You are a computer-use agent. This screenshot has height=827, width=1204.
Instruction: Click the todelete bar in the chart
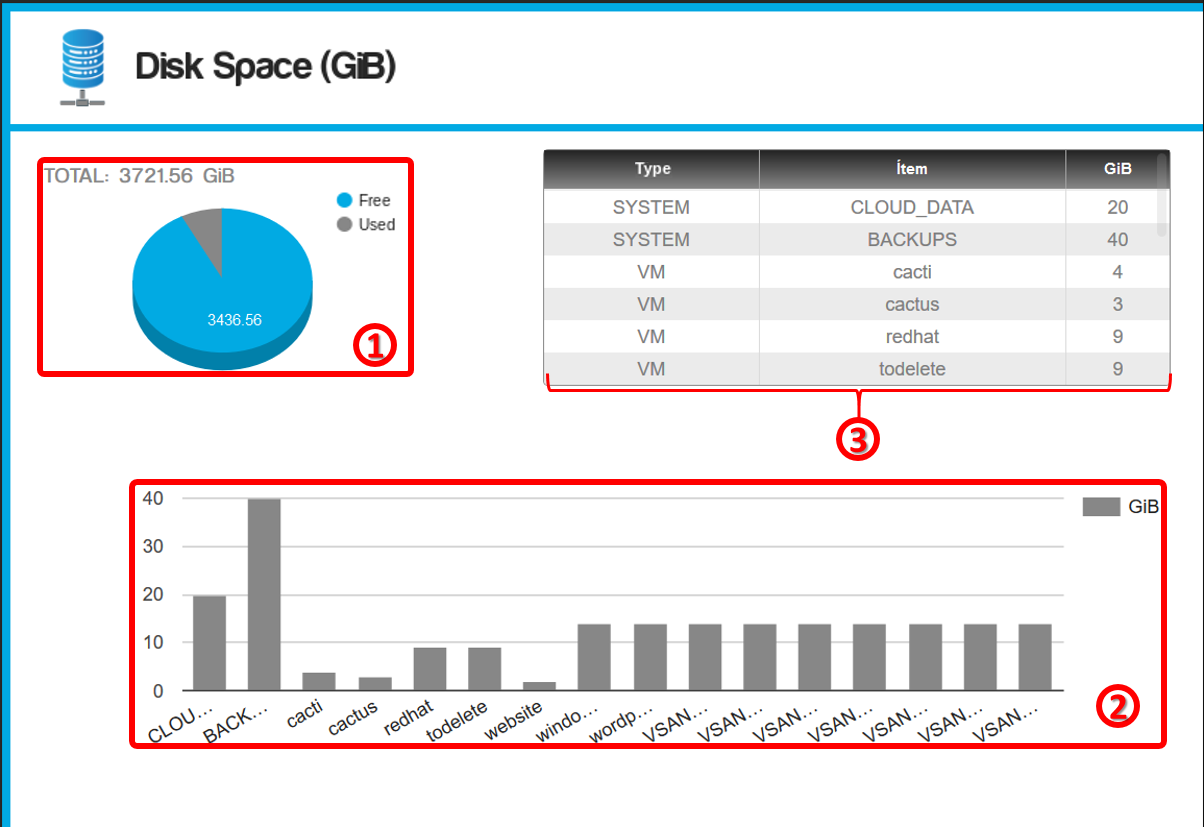[x=485, y=669]
